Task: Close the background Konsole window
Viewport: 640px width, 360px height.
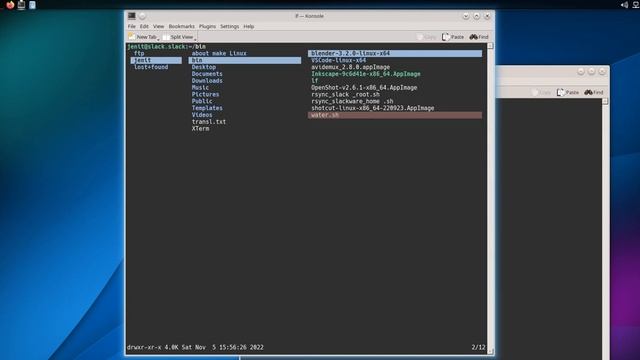Action: tap(602, 71)
